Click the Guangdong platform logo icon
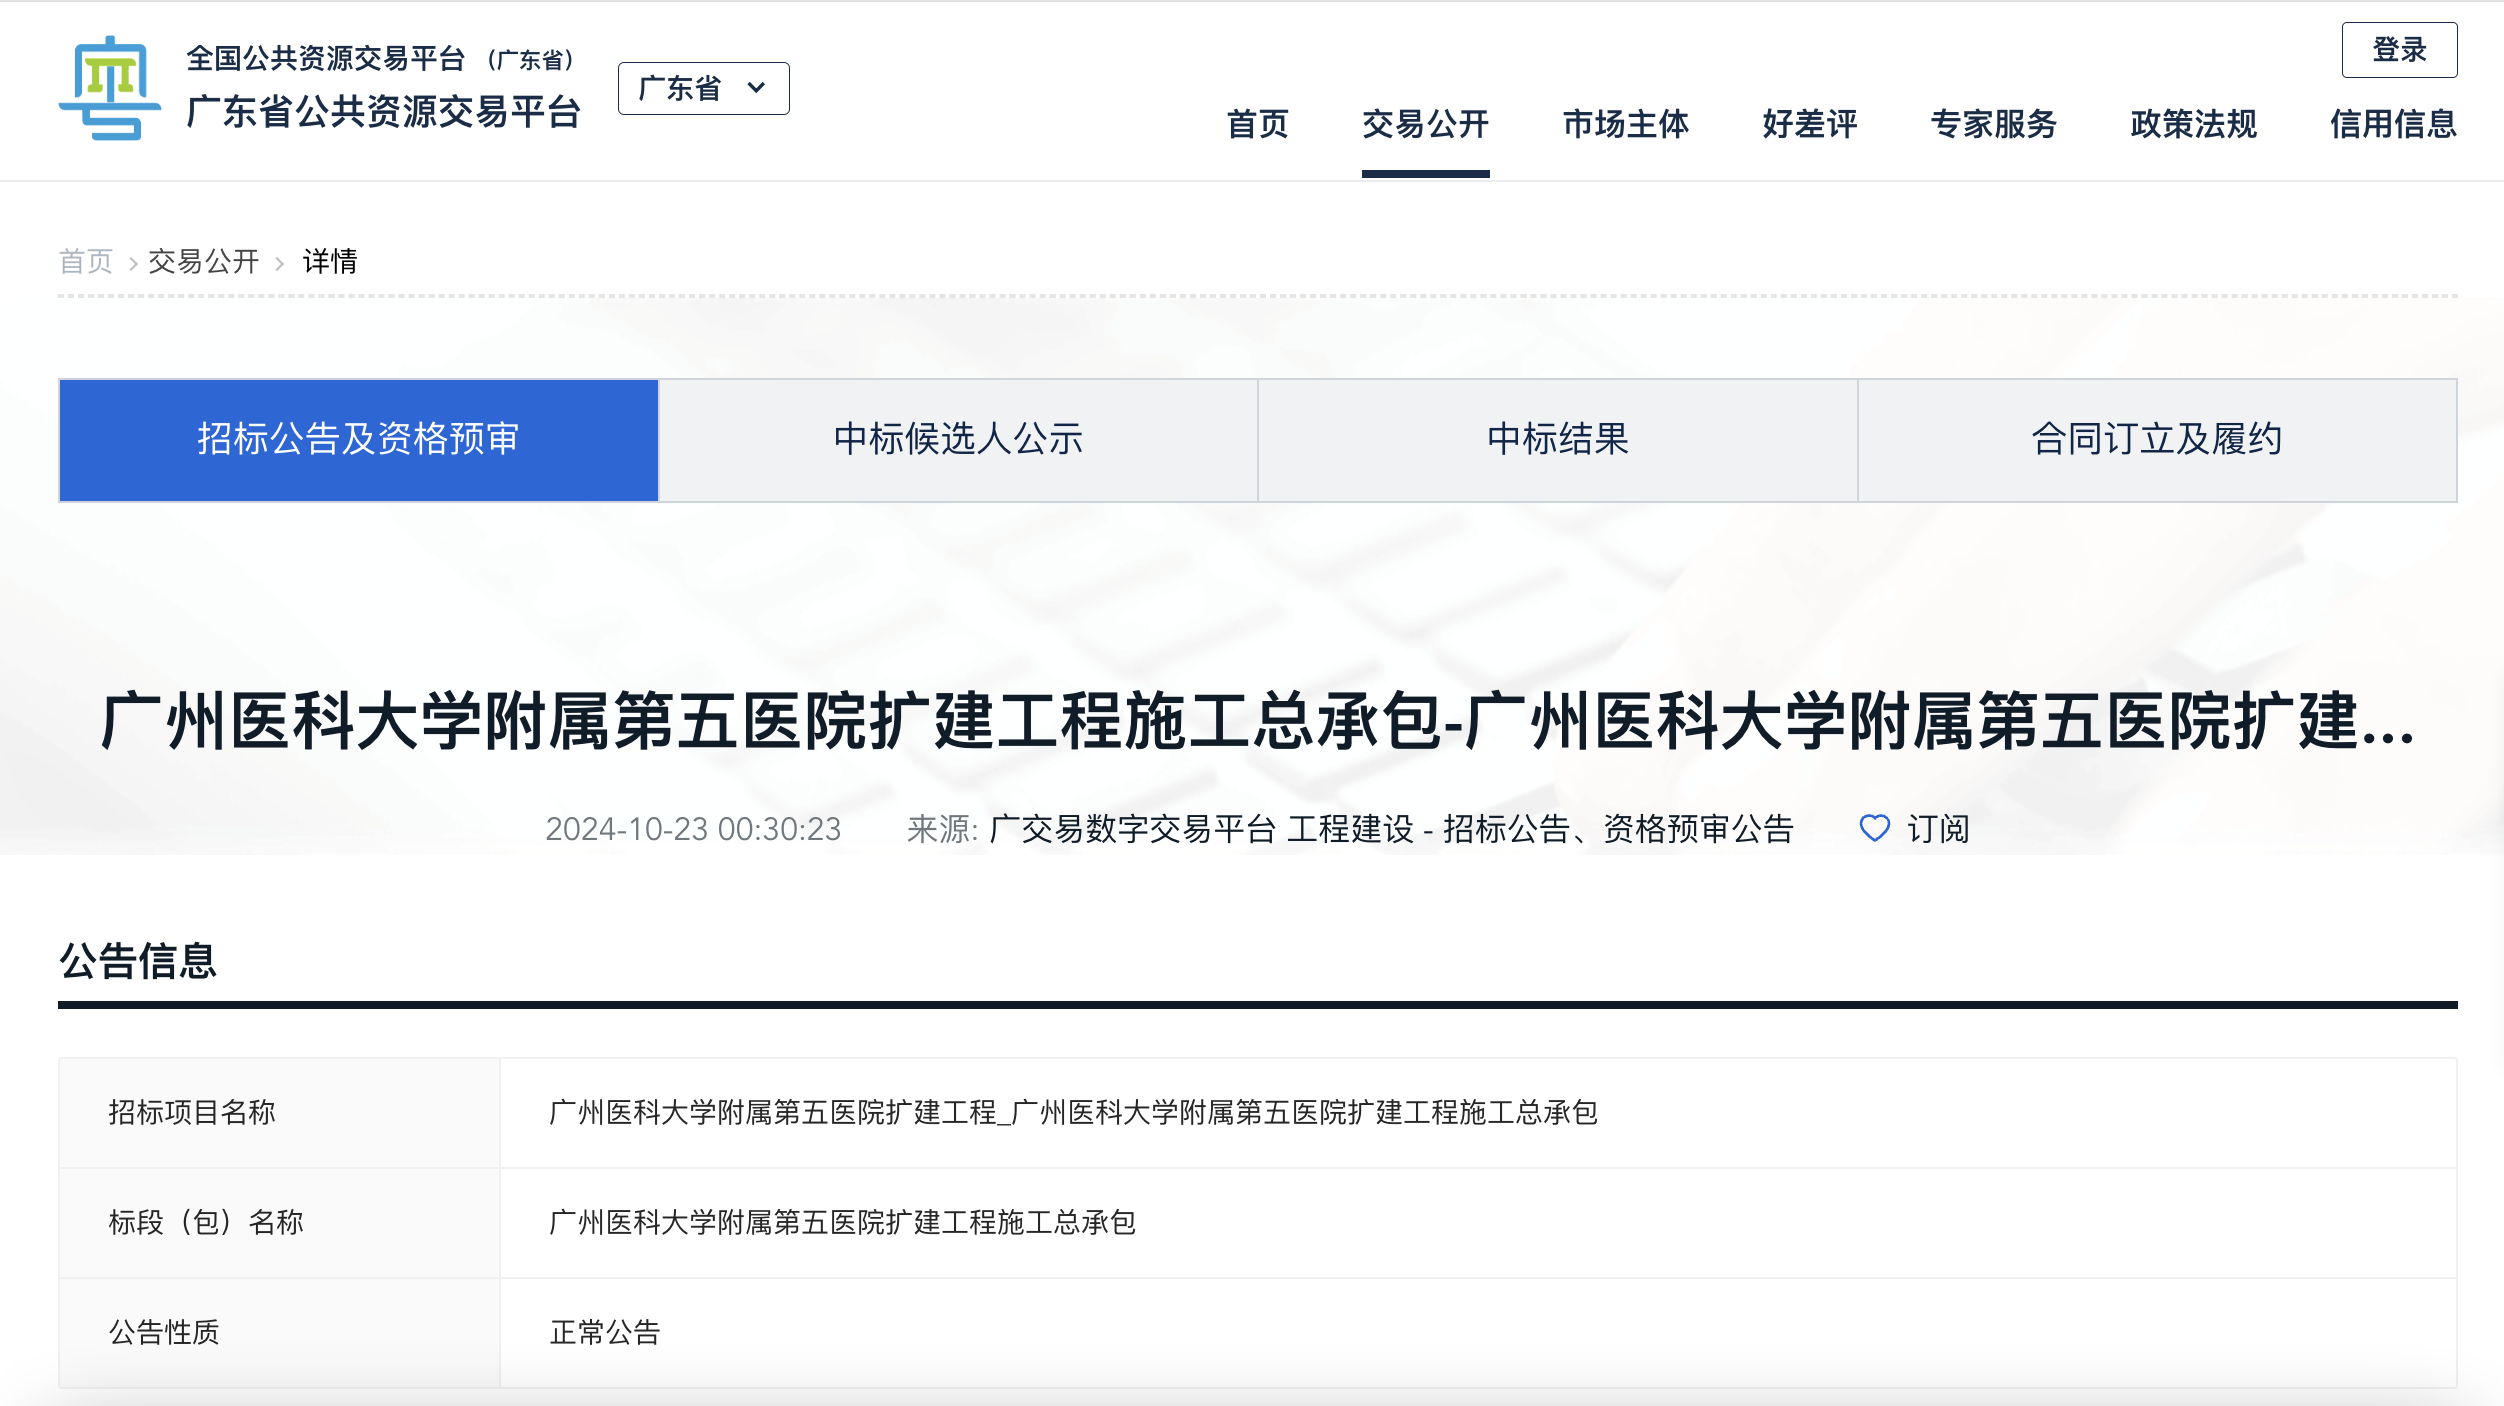 pyautogui.click(x=110, y=89)
